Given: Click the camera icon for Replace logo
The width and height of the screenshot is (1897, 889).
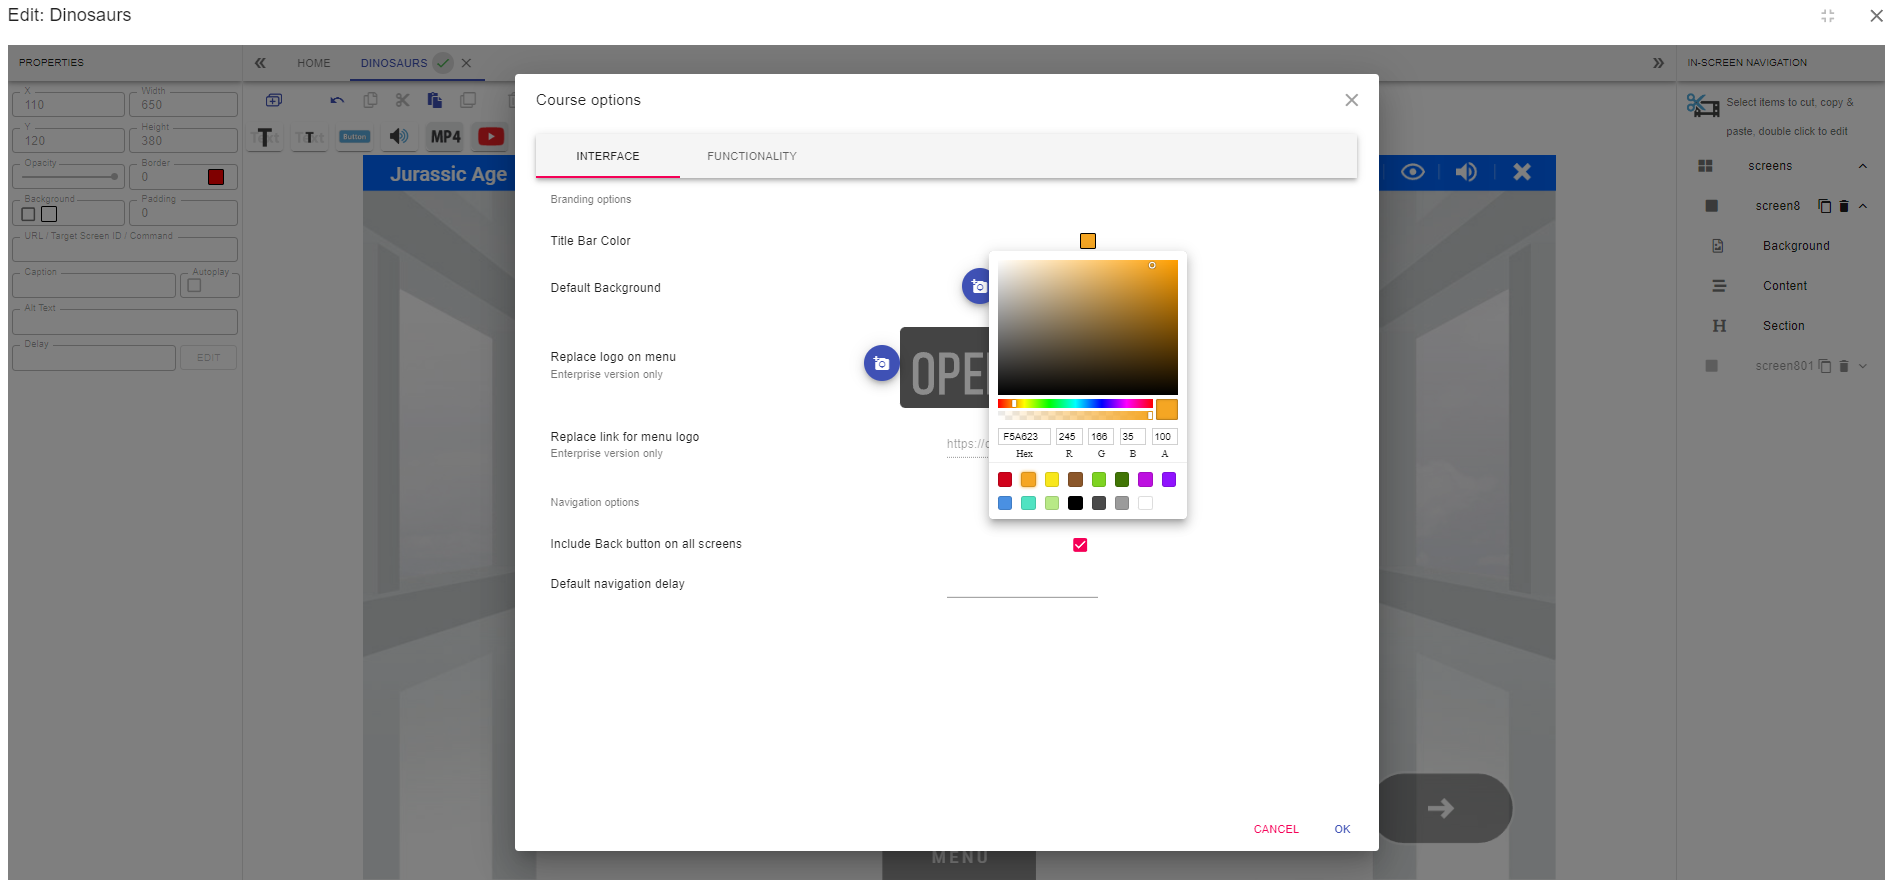Looking at the screenshot, I should [881, 363].
